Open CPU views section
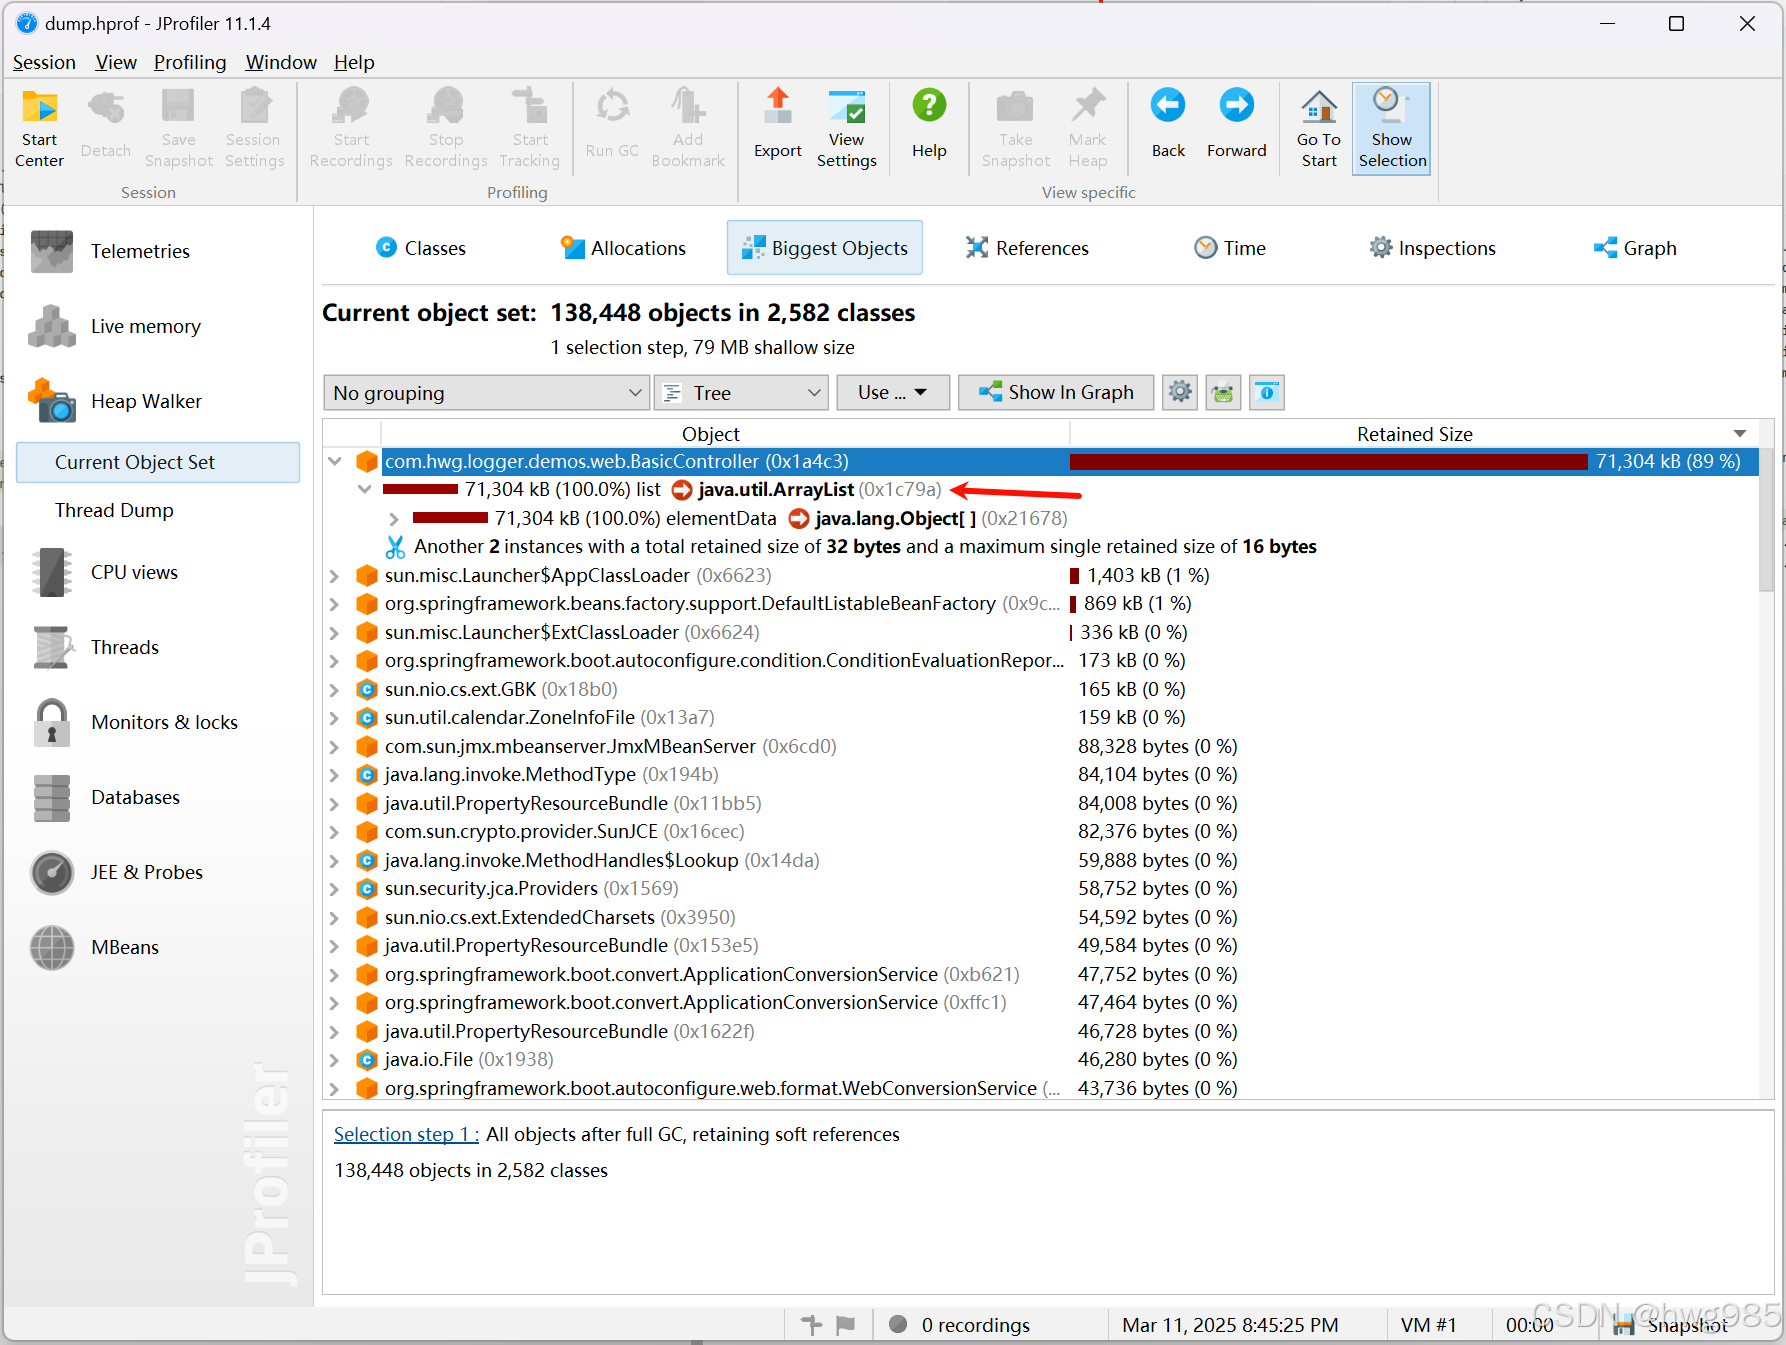1786x1345 pixels. [x=104, y=572]
